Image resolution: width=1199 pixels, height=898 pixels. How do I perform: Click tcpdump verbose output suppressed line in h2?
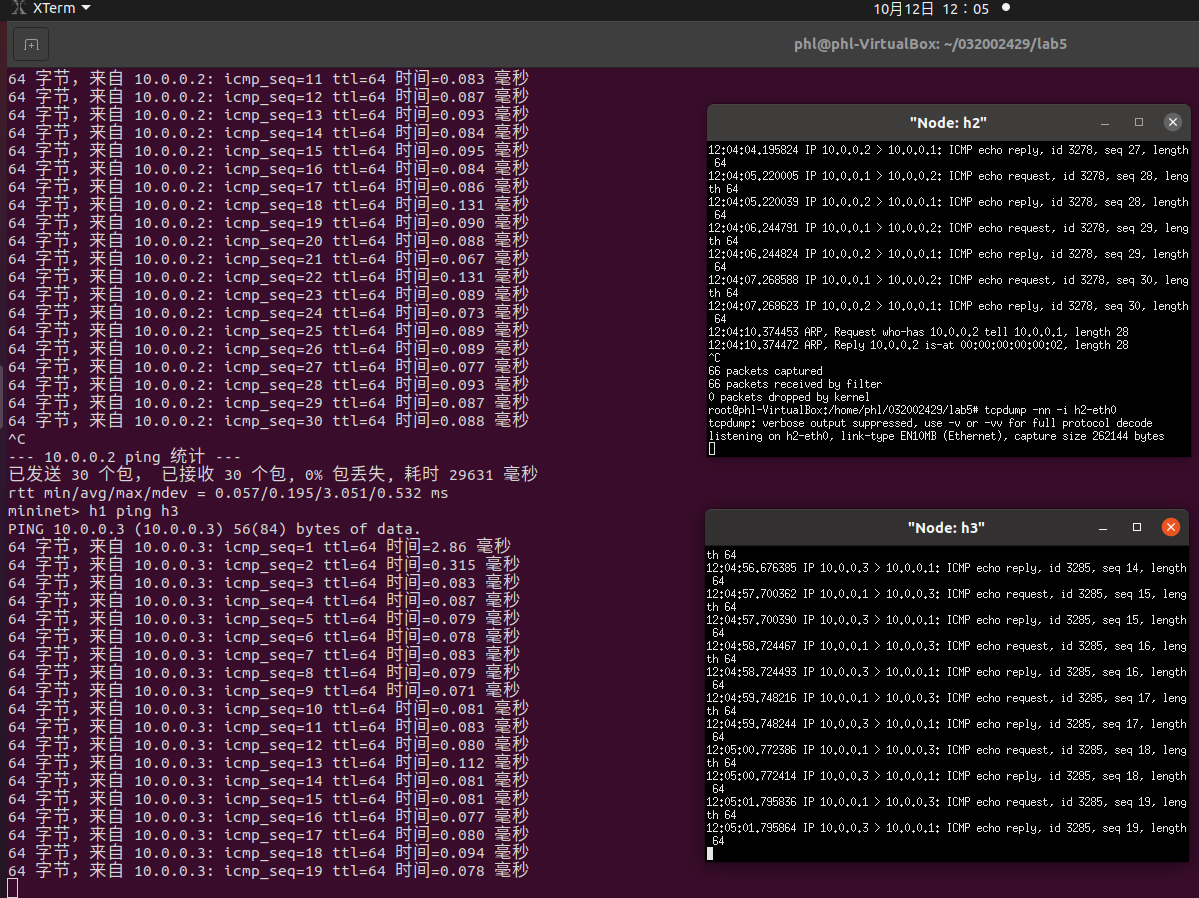pyautogui.click(x=930, y=423)
